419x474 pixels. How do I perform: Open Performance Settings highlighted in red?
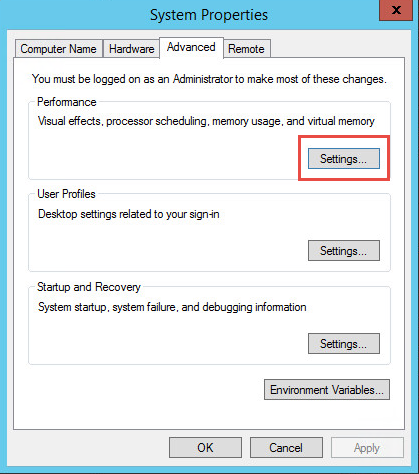coord(344,159)
